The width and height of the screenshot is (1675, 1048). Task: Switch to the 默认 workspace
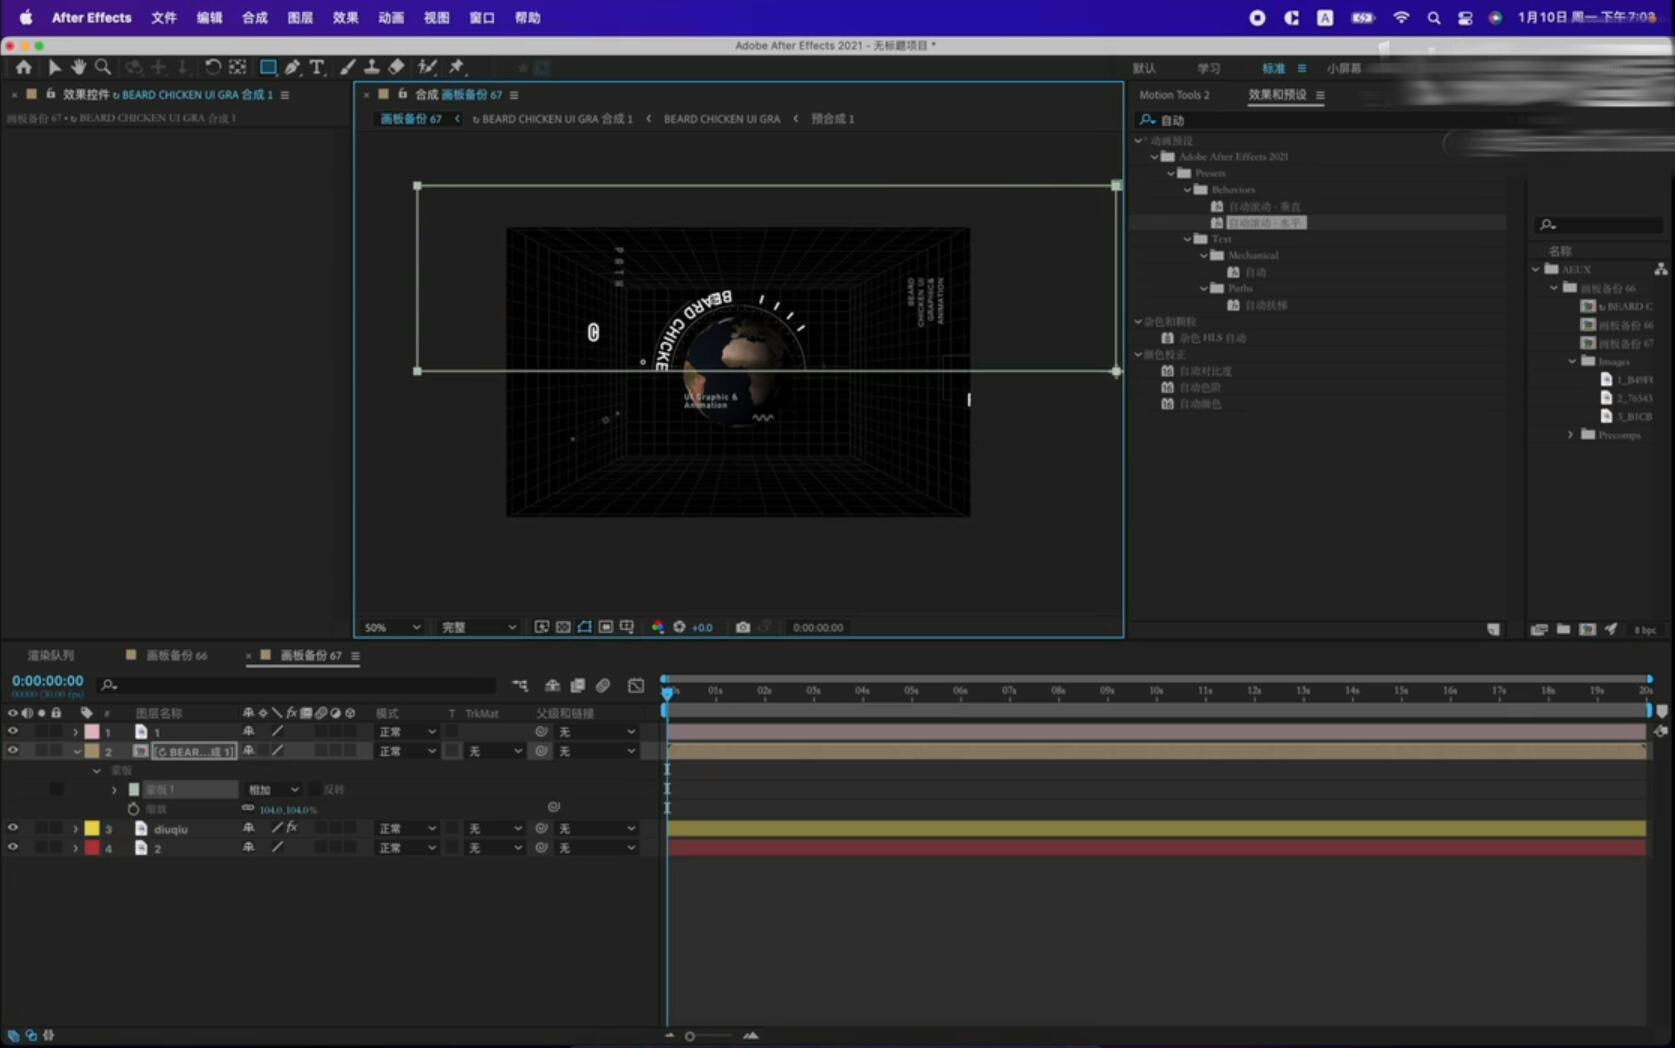[x=1144, y=68]
